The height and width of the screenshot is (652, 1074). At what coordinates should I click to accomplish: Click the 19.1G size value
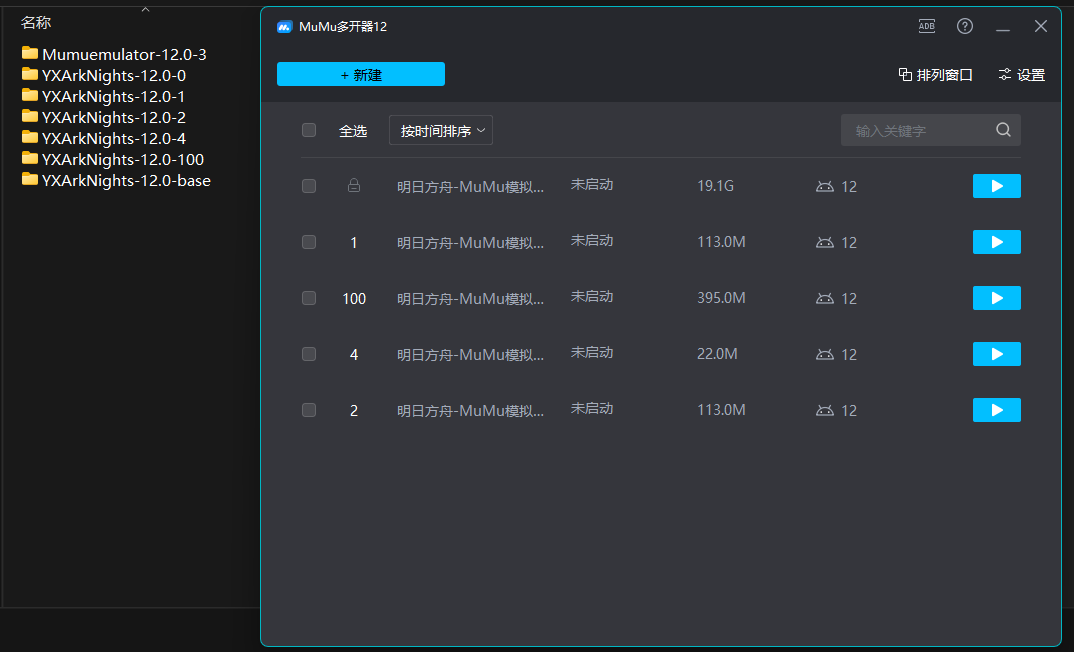tap(715, 186)
